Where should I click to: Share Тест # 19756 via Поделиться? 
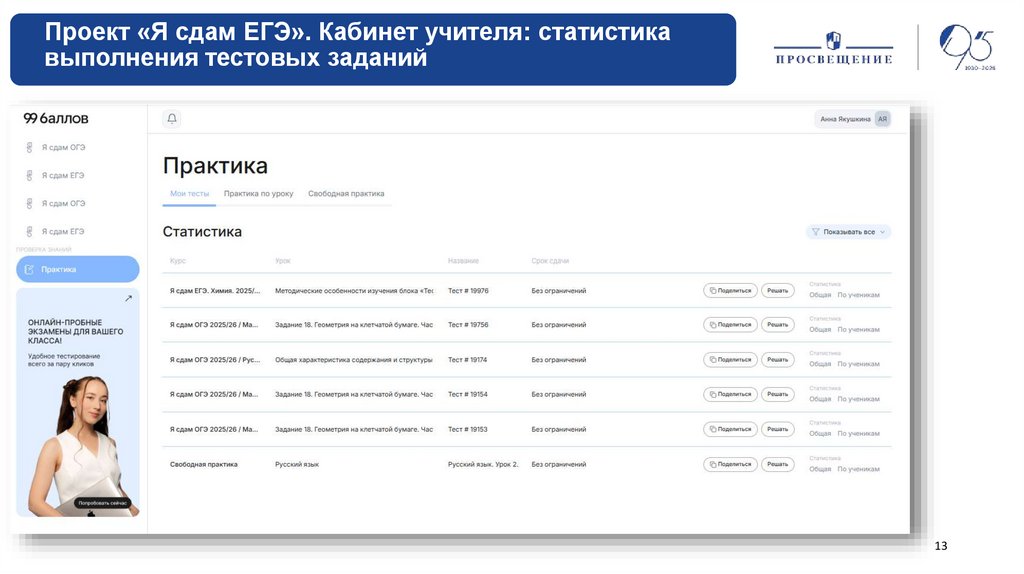[x=730, y=325]
